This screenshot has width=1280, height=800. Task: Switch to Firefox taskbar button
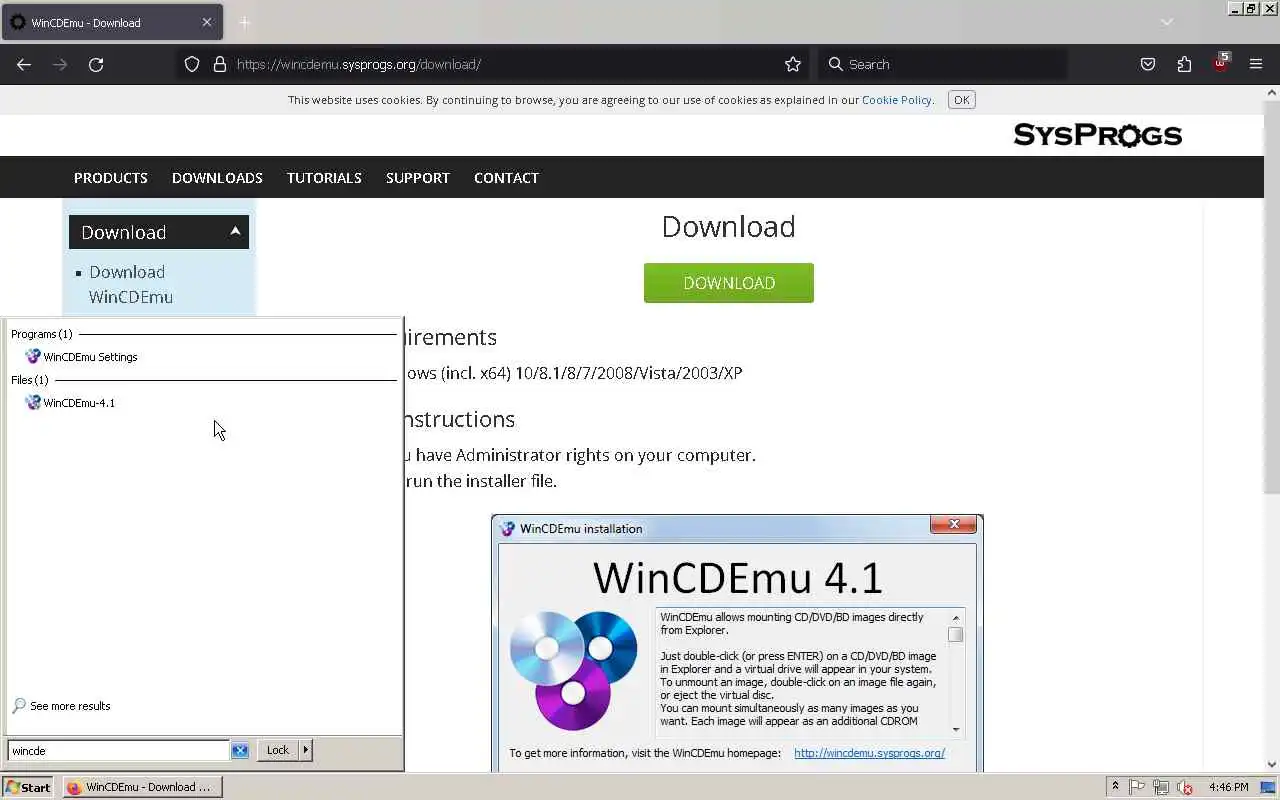coord(142,787)
